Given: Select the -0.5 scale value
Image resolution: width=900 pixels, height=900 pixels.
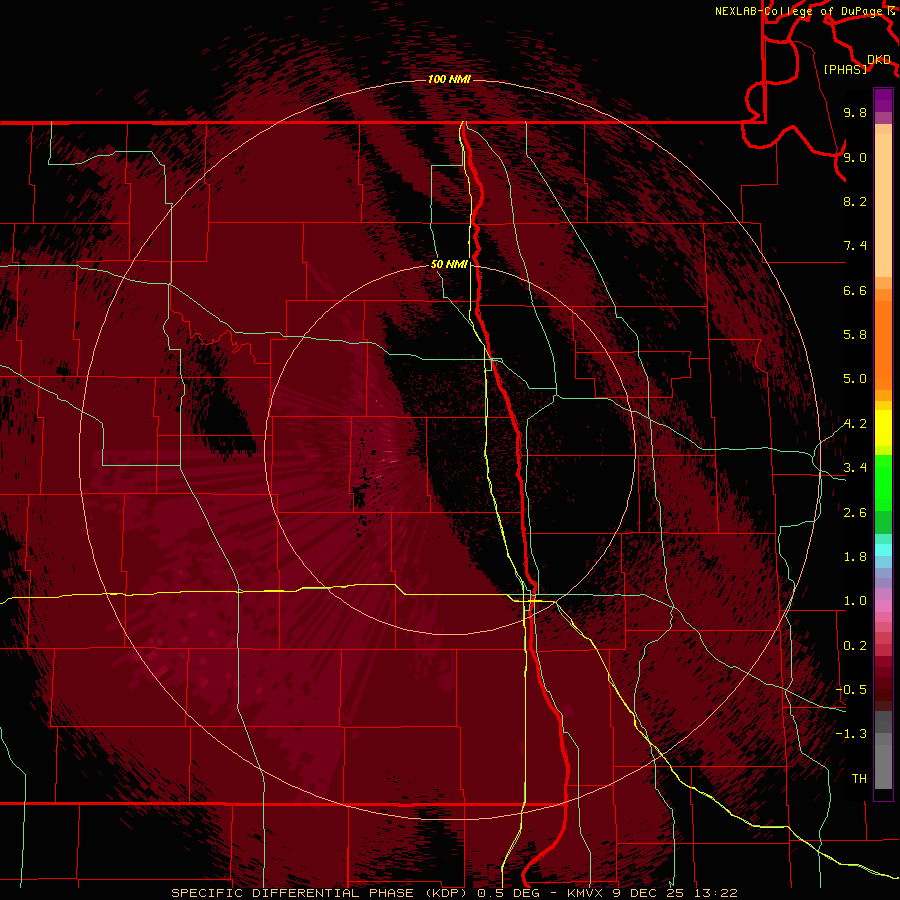Looking at the screenshot, I should point(851,690).
